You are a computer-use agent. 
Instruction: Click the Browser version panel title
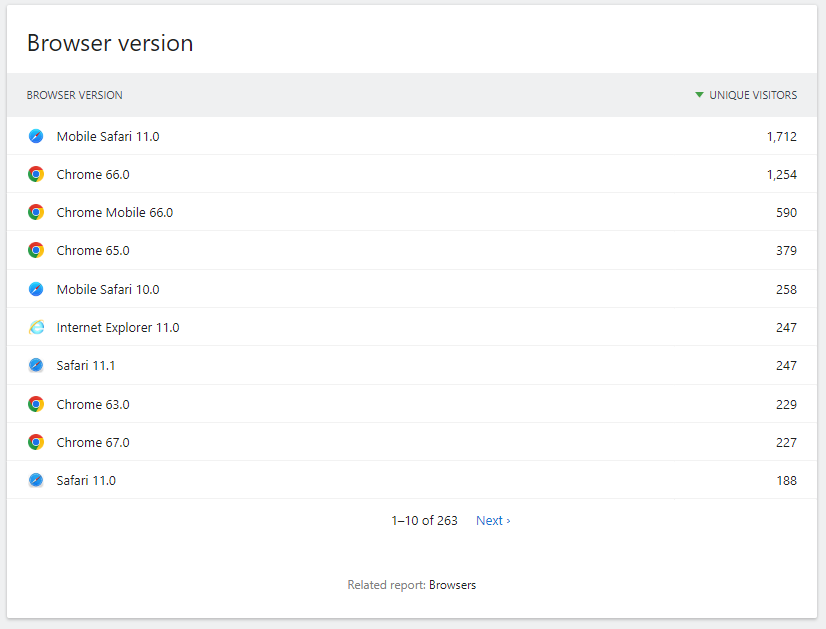(x=110, y=43)
